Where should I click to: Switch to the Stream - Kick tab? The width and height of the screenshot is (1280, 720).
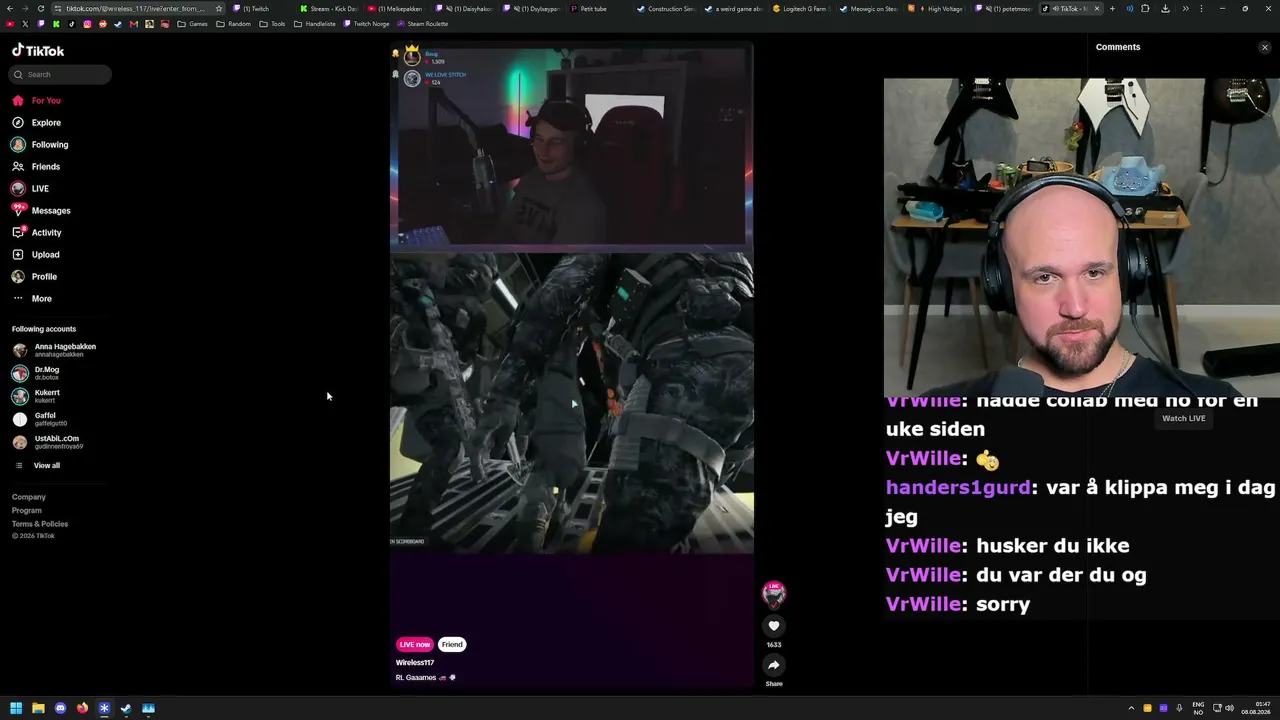tap(329, 9)
